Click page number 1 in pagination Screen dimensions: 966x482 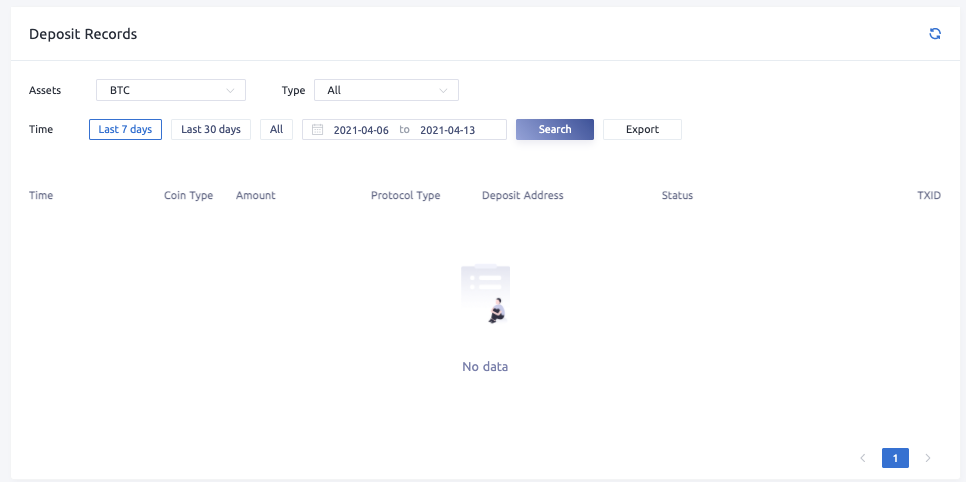[x=895, y=458]
